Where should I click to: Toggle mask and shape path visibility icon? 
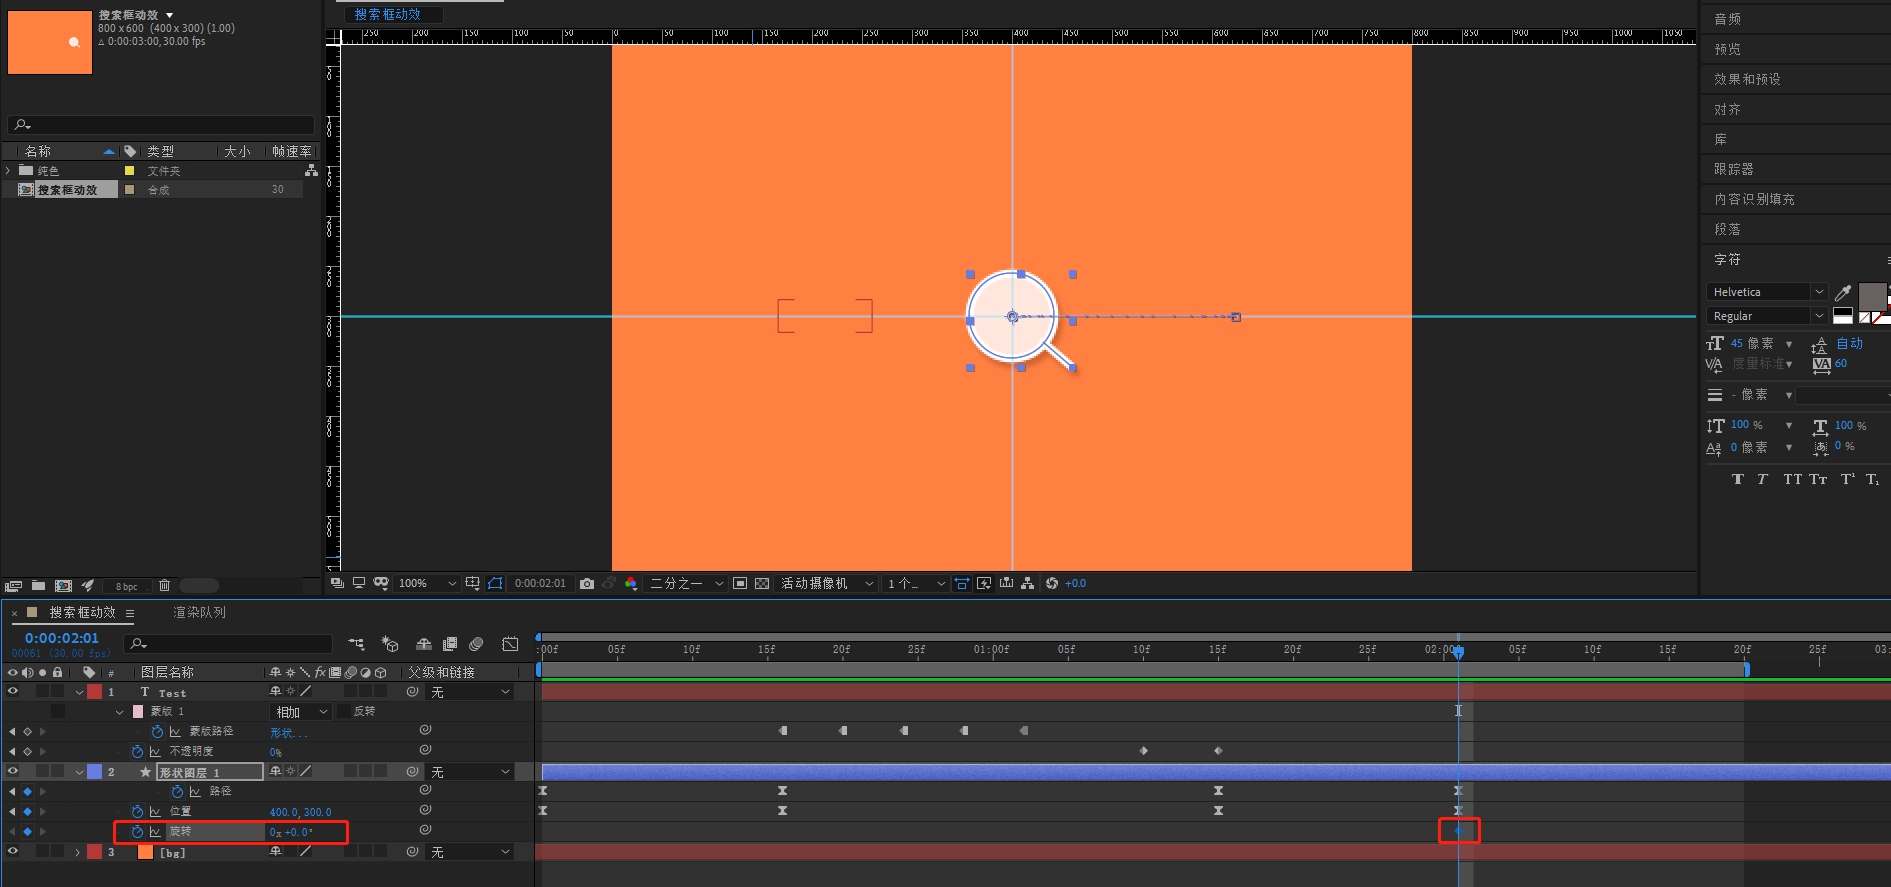point(495,583)
